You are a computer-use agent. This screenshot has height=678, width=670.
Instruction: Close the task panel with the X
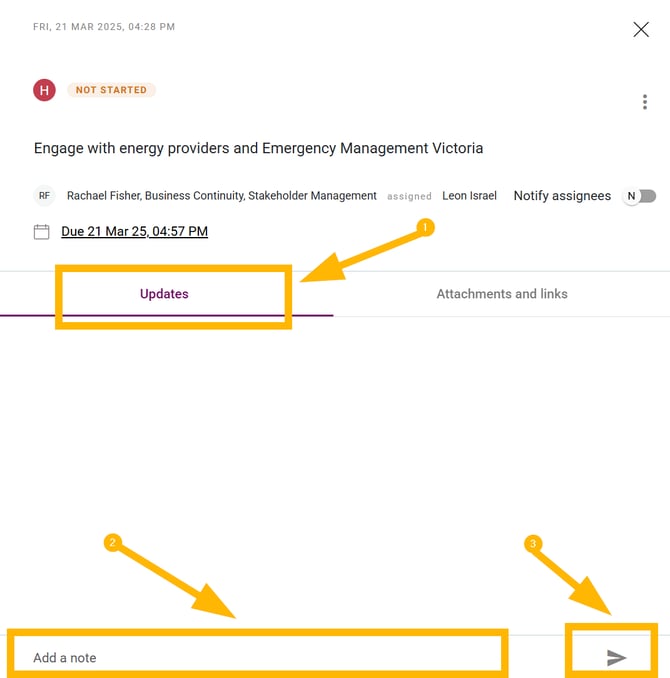[641, 30]
